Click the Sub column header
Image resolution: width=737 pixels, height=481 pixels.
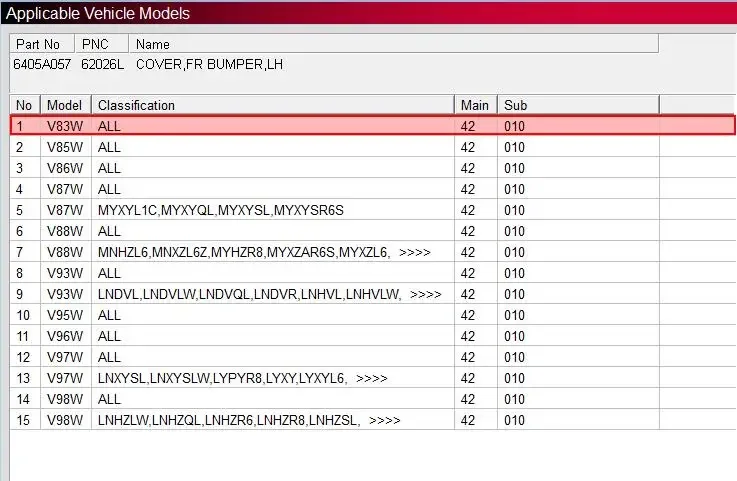pyautogui.click(x=579, y=105)
